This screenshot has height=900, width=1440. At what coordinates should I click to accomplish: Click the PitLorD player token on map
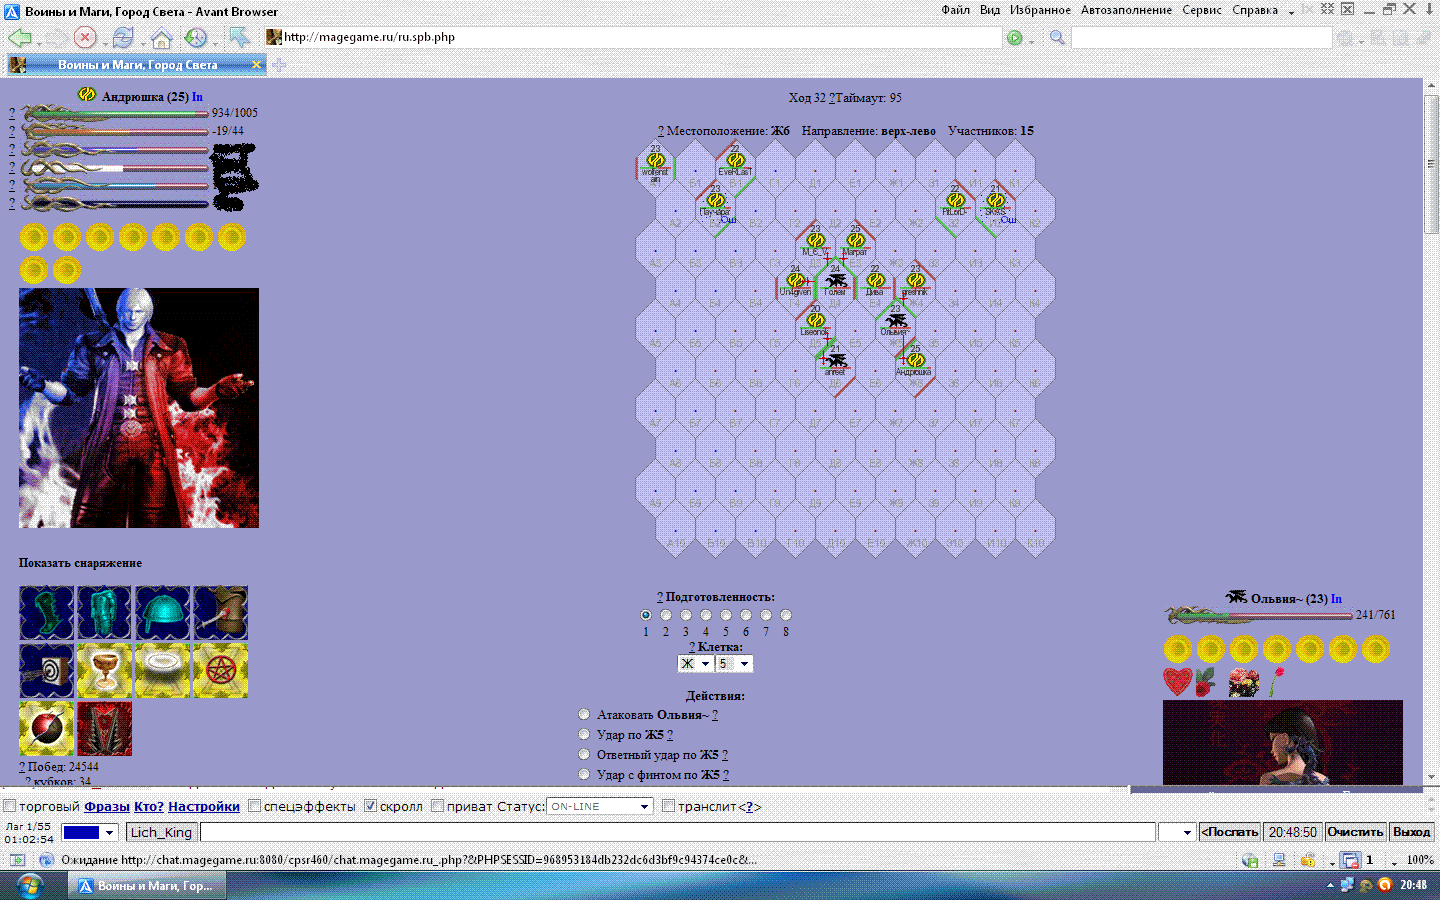pos(955,201)
